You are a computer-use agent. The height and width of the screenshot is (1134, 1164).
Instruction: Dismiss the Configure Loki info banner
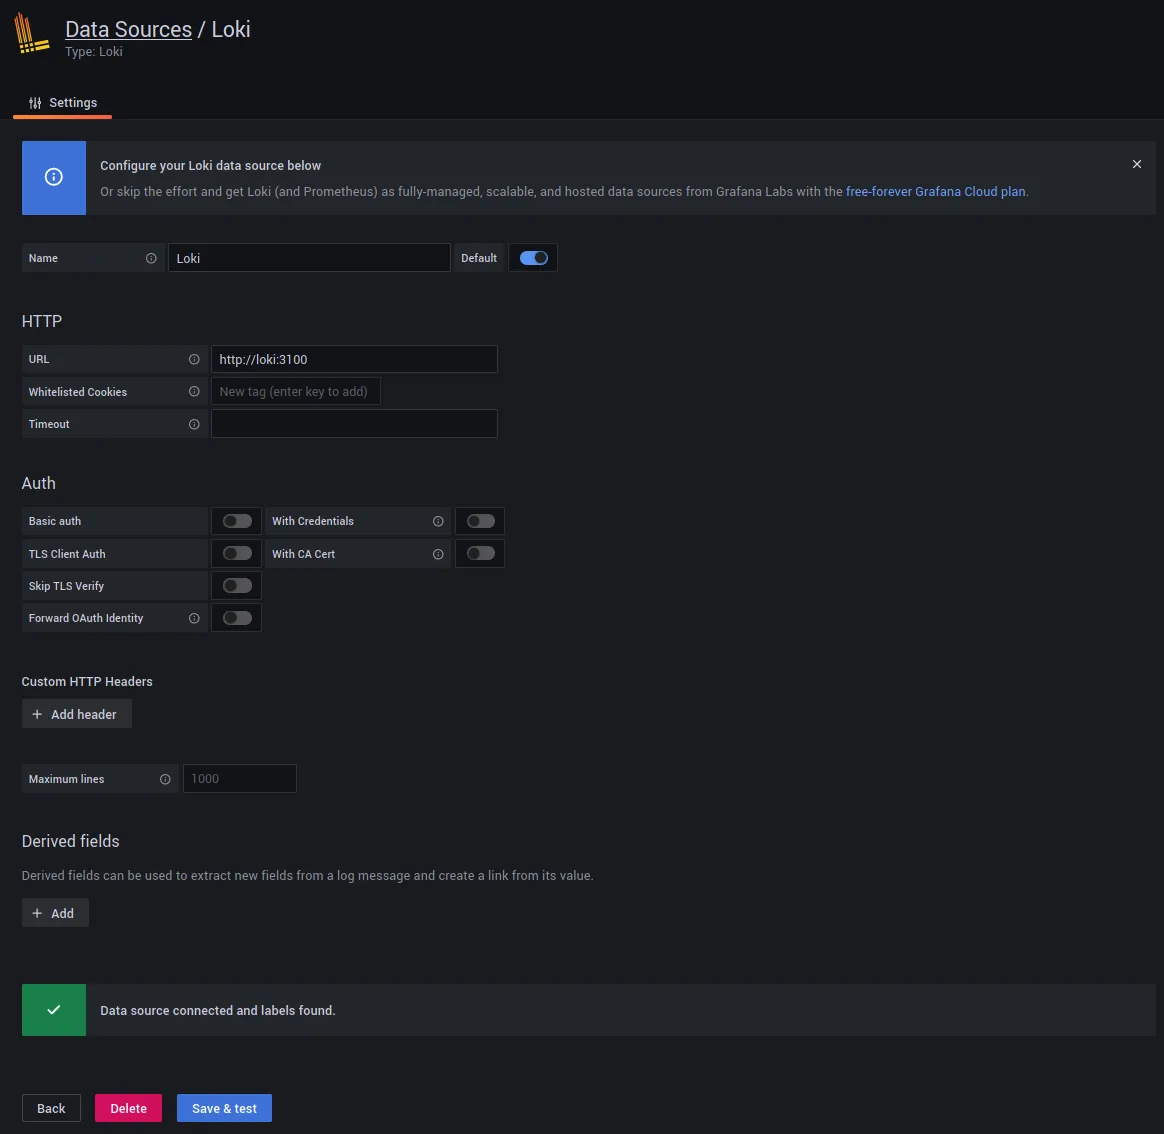click(1137, 164)
